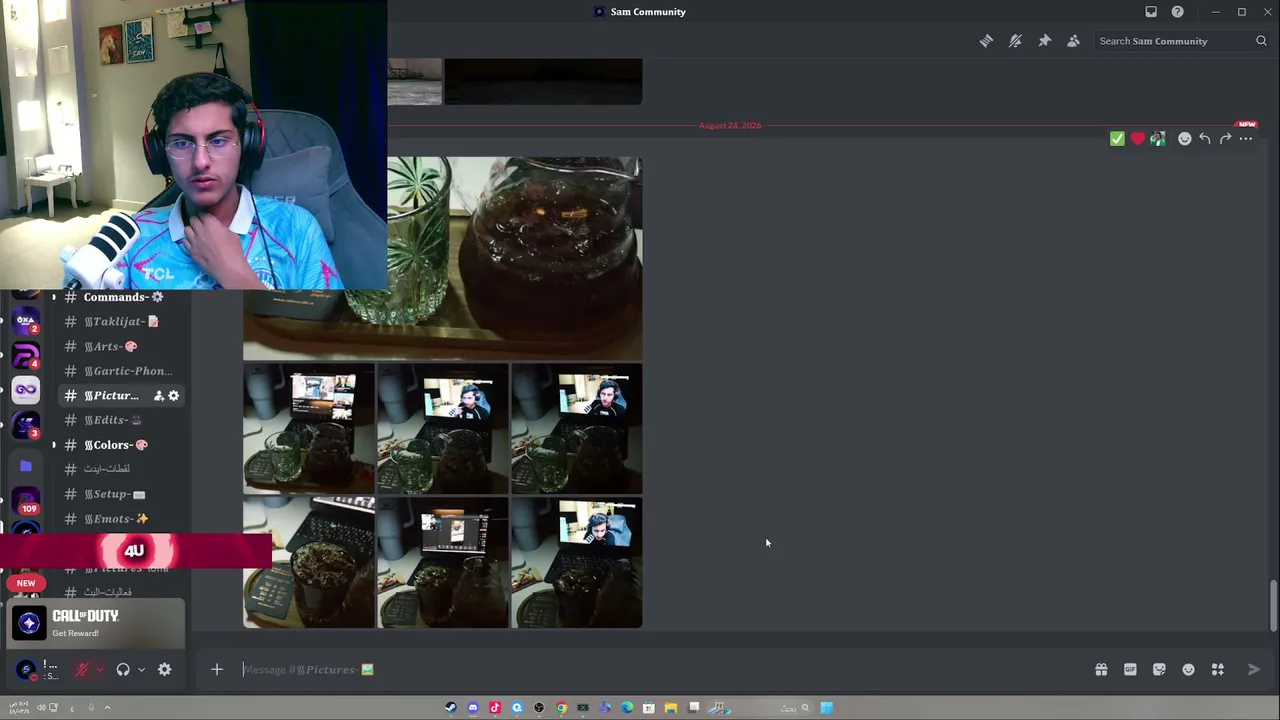Open the Discord inbox

point(1151,12)
